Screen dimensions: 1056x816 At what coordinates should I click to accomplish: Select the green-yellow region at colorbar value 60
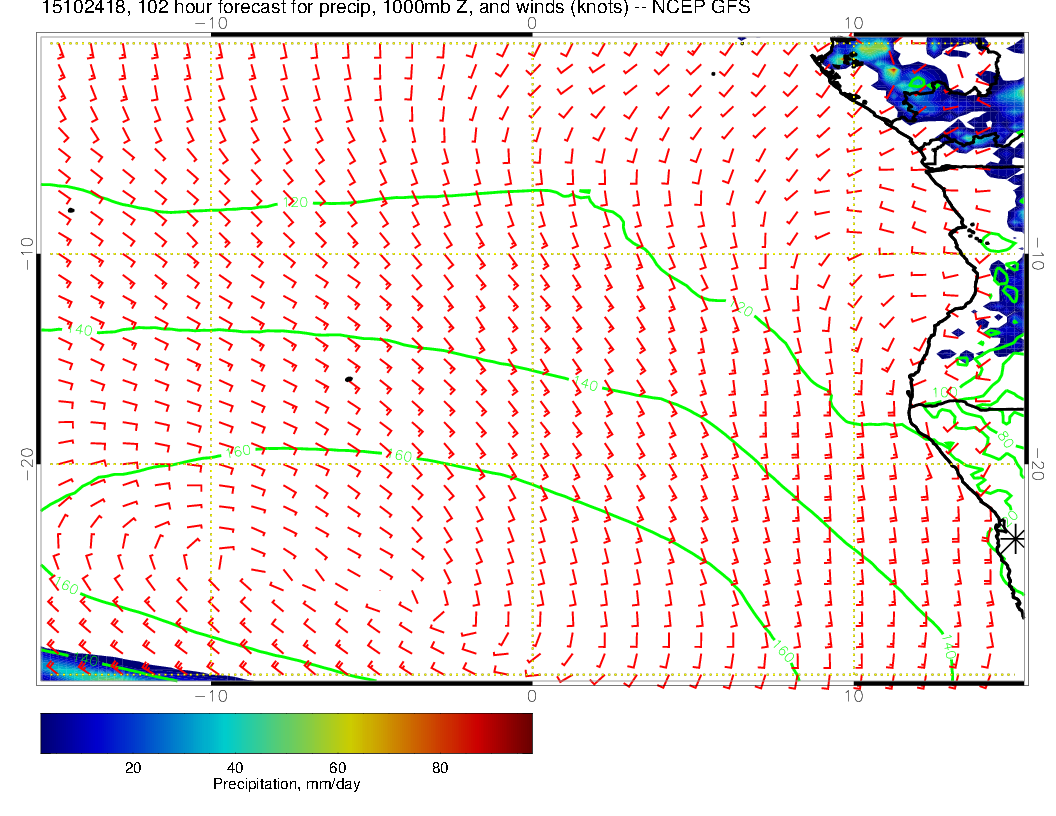click(x=337, y=732)
